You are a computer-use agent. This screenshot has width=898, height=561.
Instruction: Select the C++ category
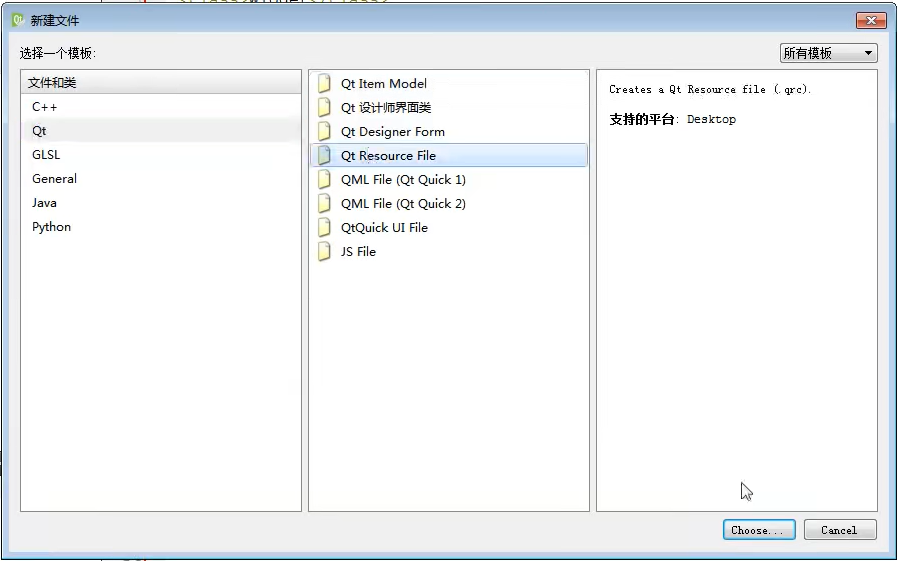coord(160,107)
